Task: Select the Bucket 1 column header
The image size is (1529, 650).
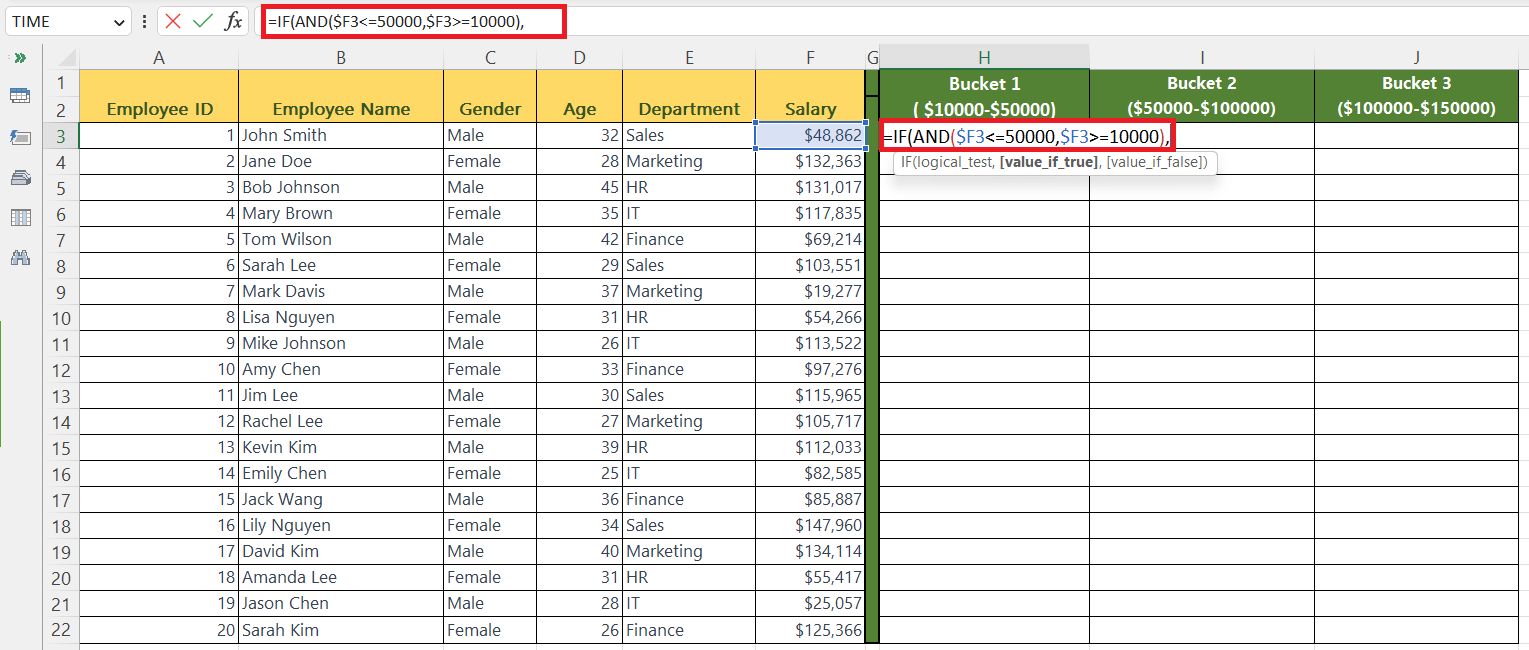Action: pyautogui.click(x=984, y=93)
